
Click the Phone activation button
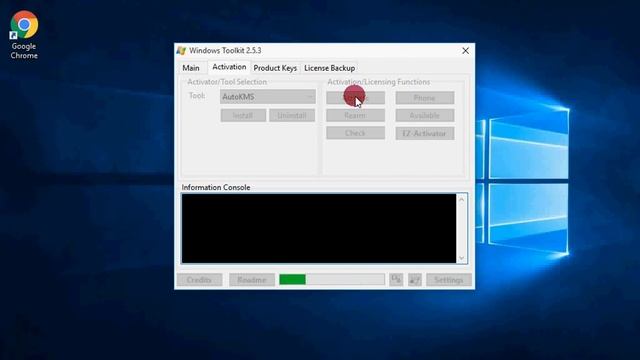tap(424, 98)
